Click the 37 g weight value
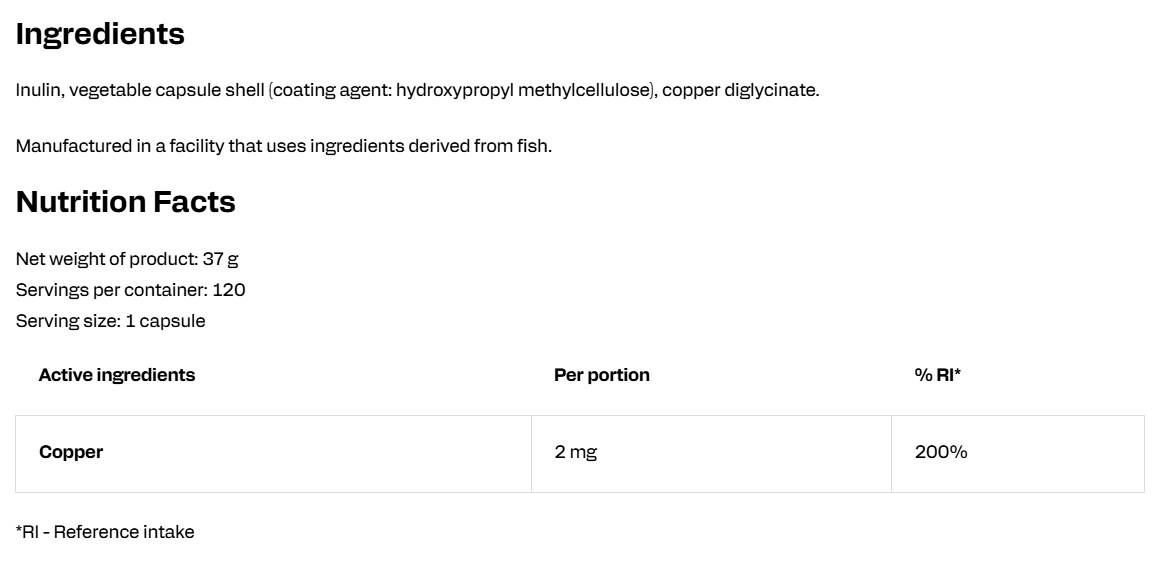1171x564 pixels. tap(221, 259)
